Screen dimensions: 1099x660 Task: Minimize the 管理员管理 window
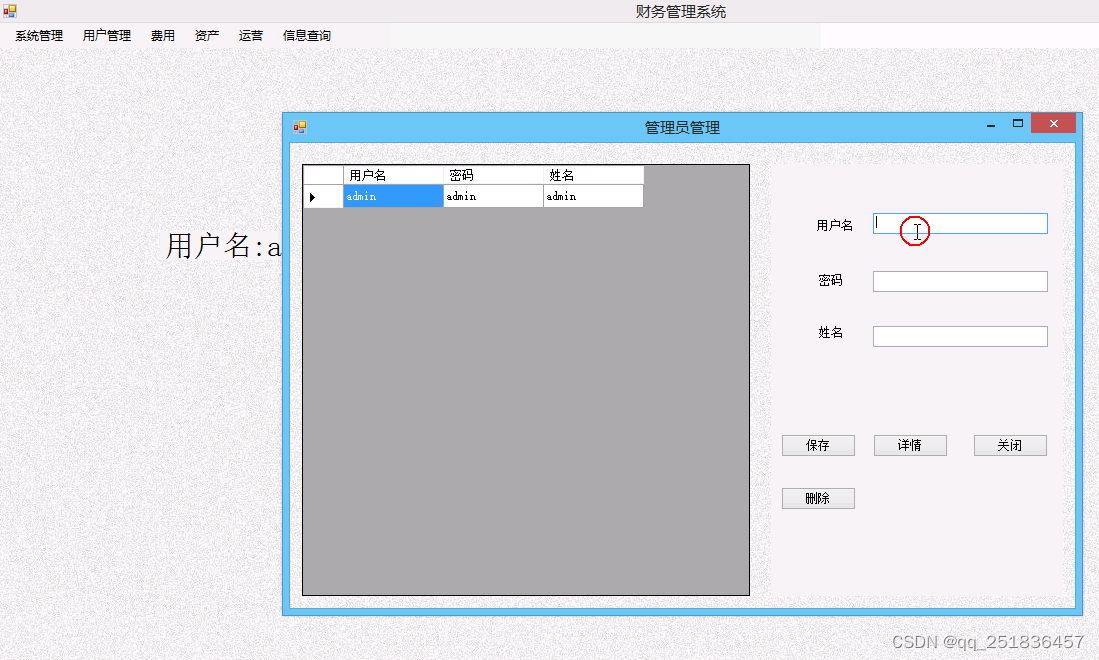click(x=991, y=123)
